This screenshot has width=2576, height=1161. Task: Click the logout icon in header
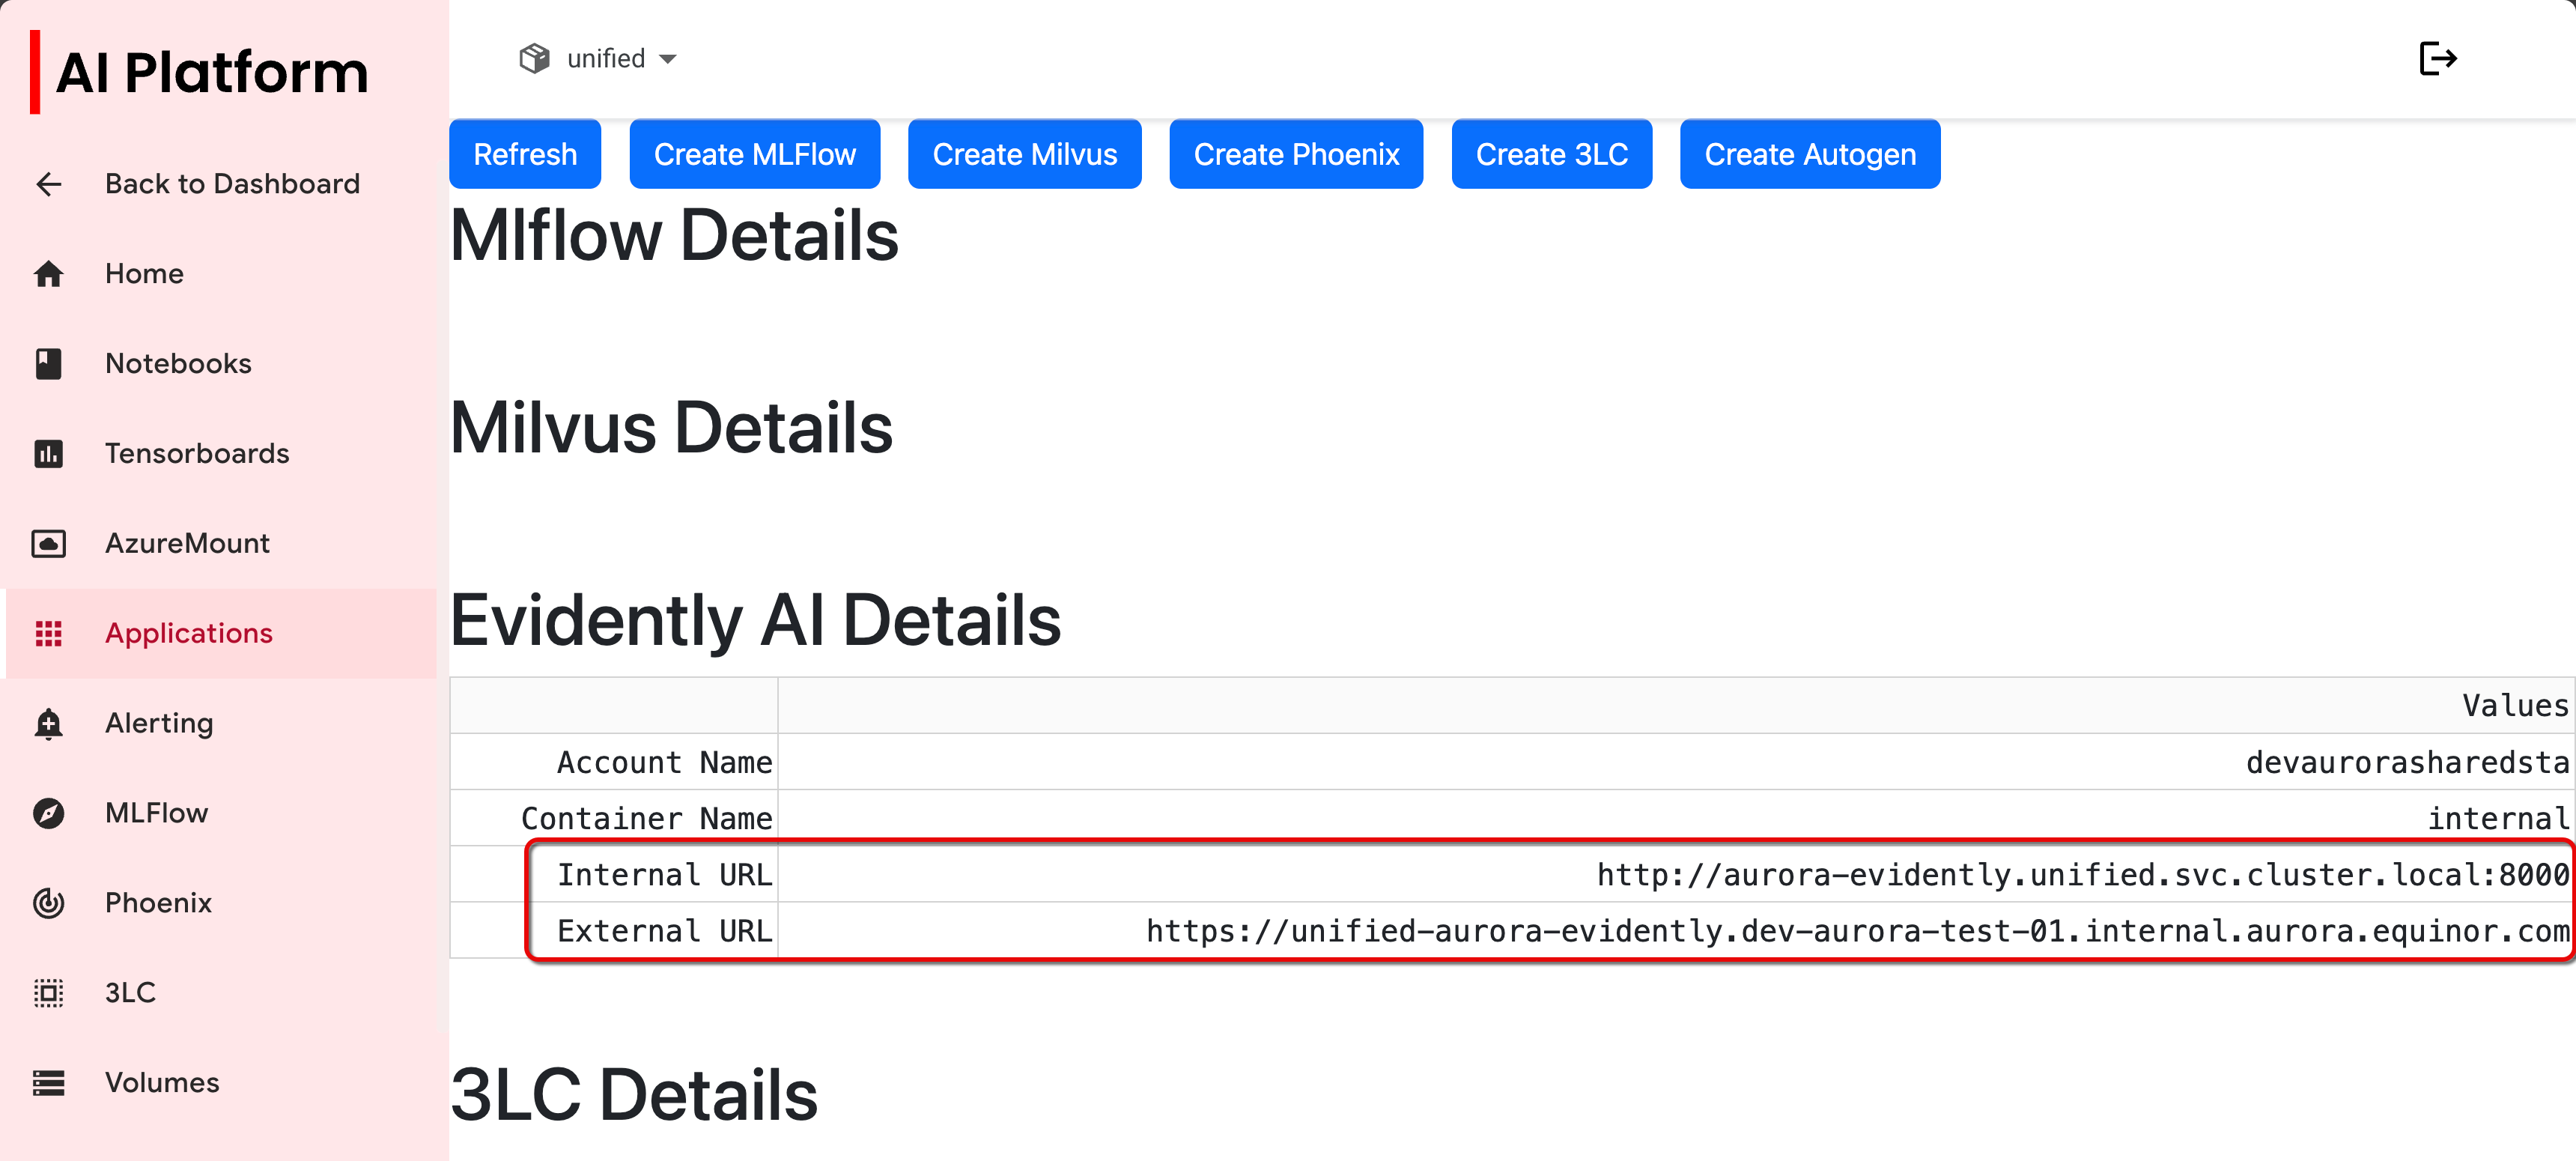pyautogui.click(x=2437, y=59)
